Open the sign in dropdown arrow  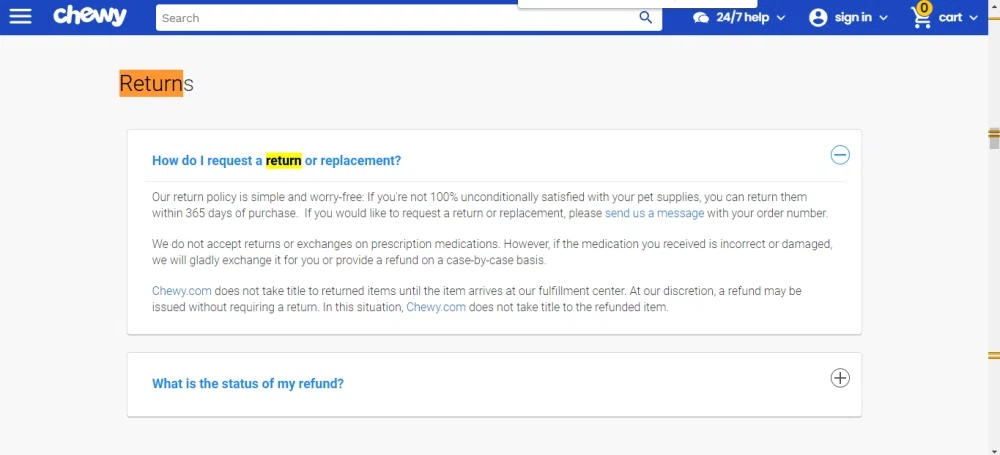(x=883, y=18)
